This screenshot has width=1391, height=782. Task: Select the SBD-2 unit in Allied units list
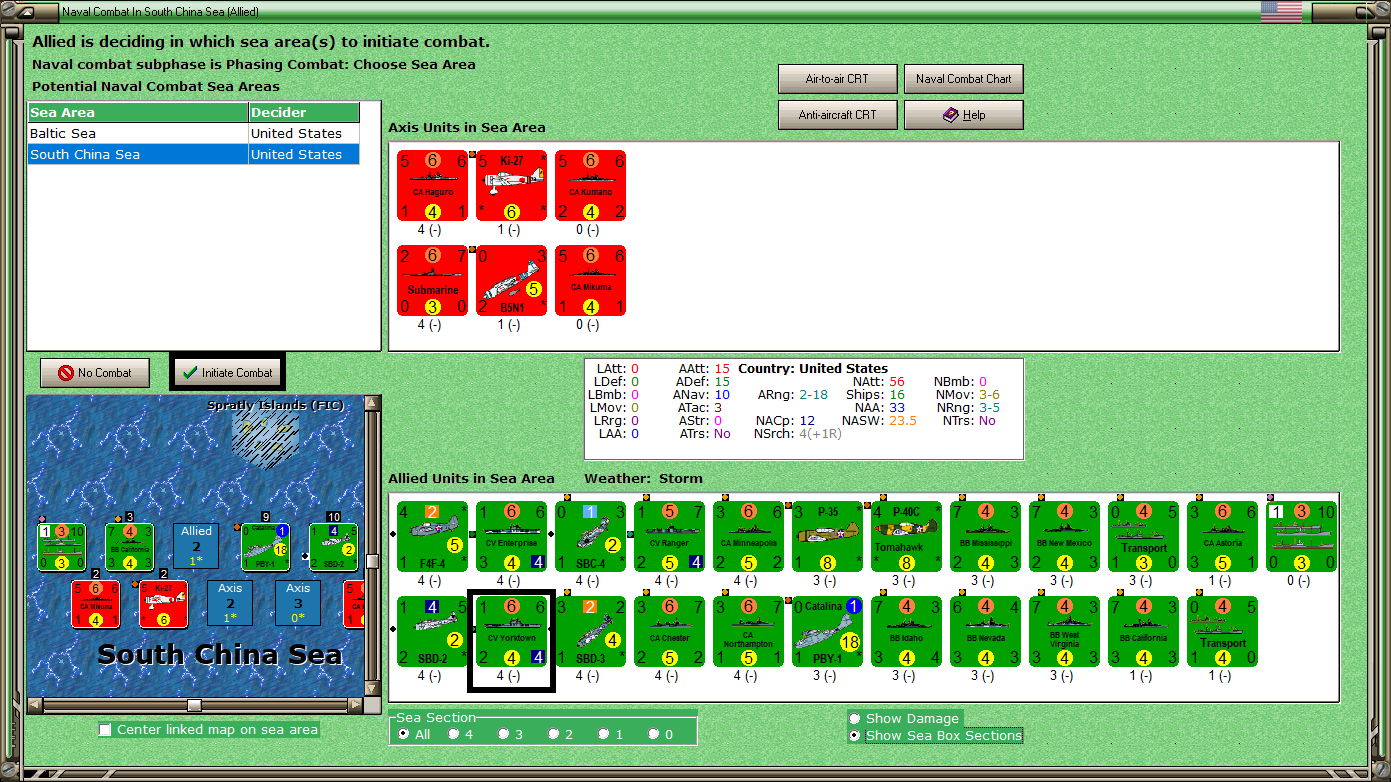click(432, 632)
